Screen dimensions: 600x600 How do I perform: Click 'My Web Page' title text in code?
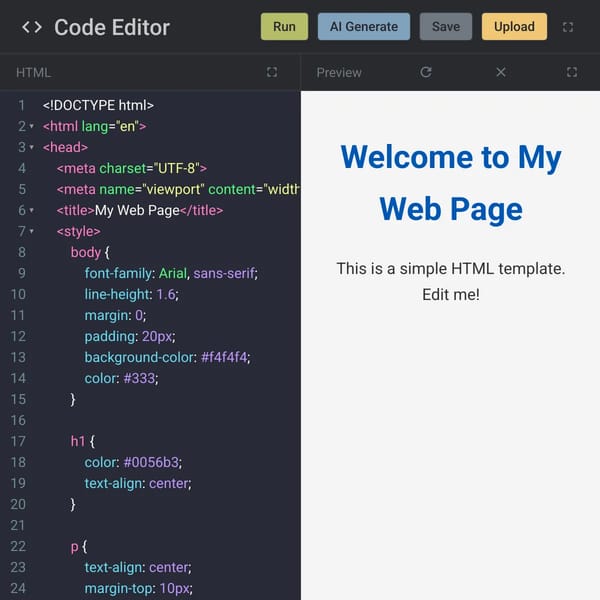click(137, 210)
